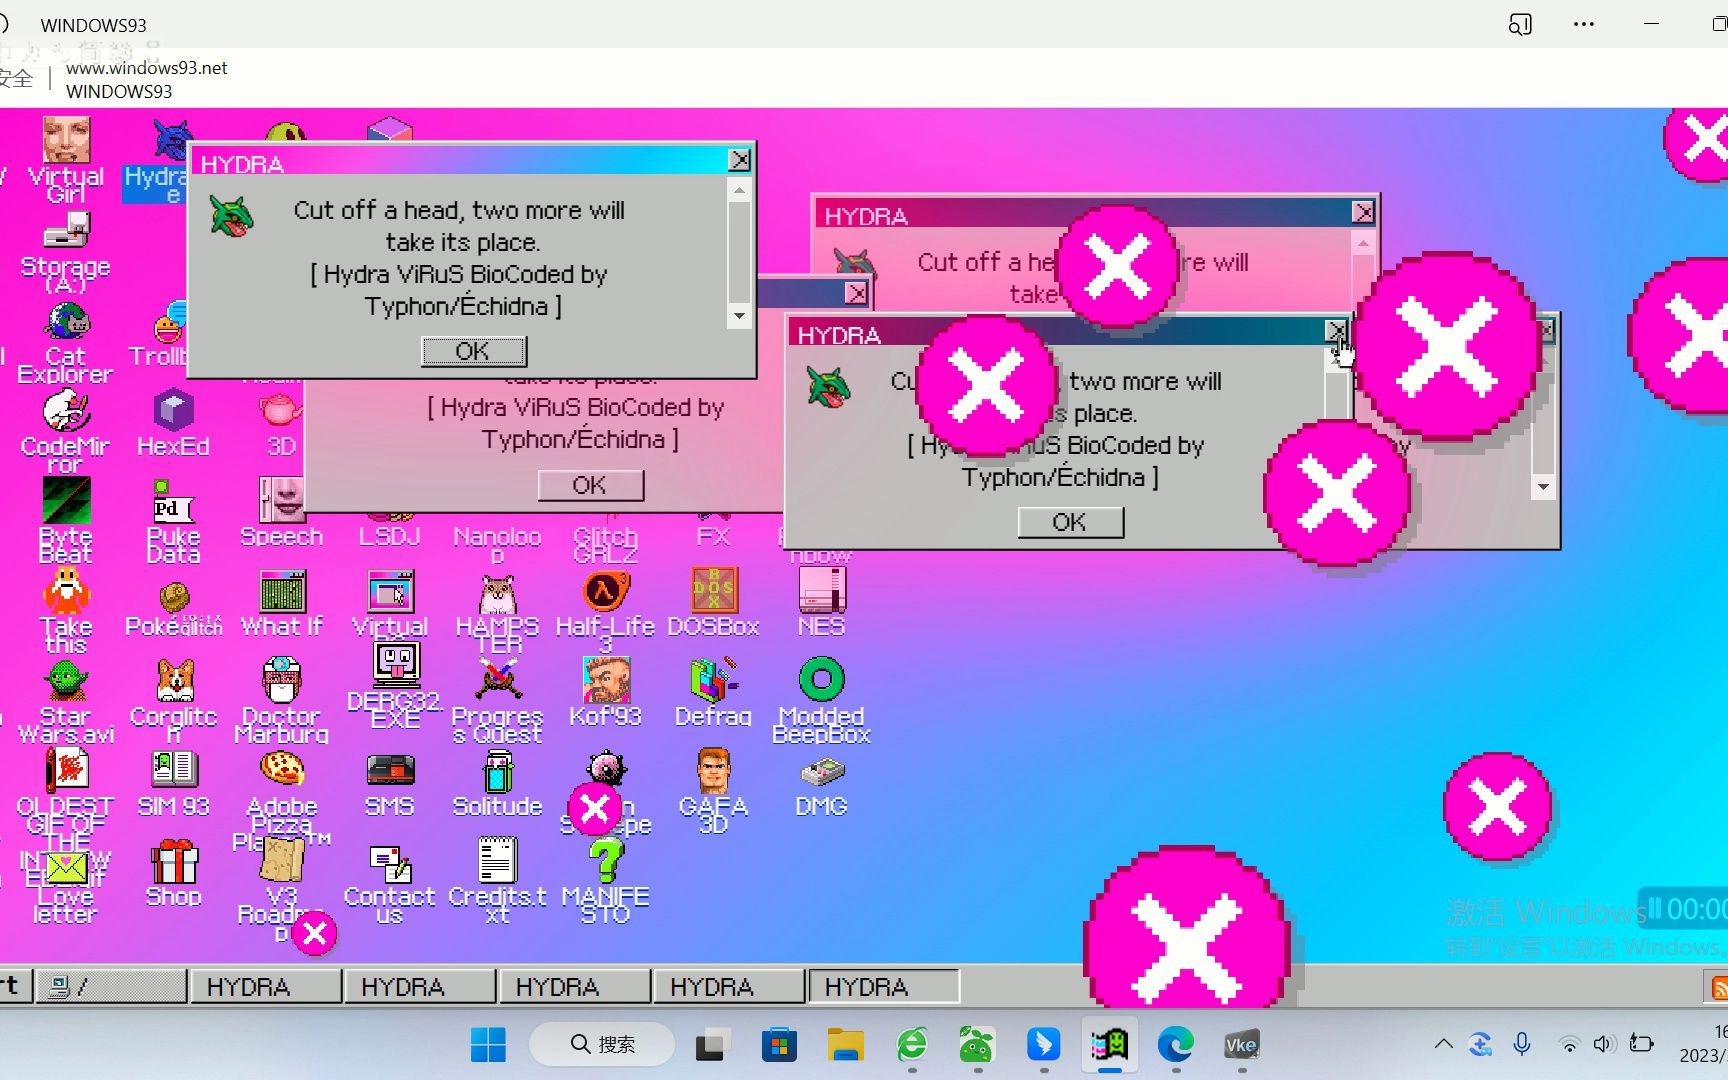
Task: Click OK in the middle HYDRA dialog behind
Action: (x=590, y=485)
